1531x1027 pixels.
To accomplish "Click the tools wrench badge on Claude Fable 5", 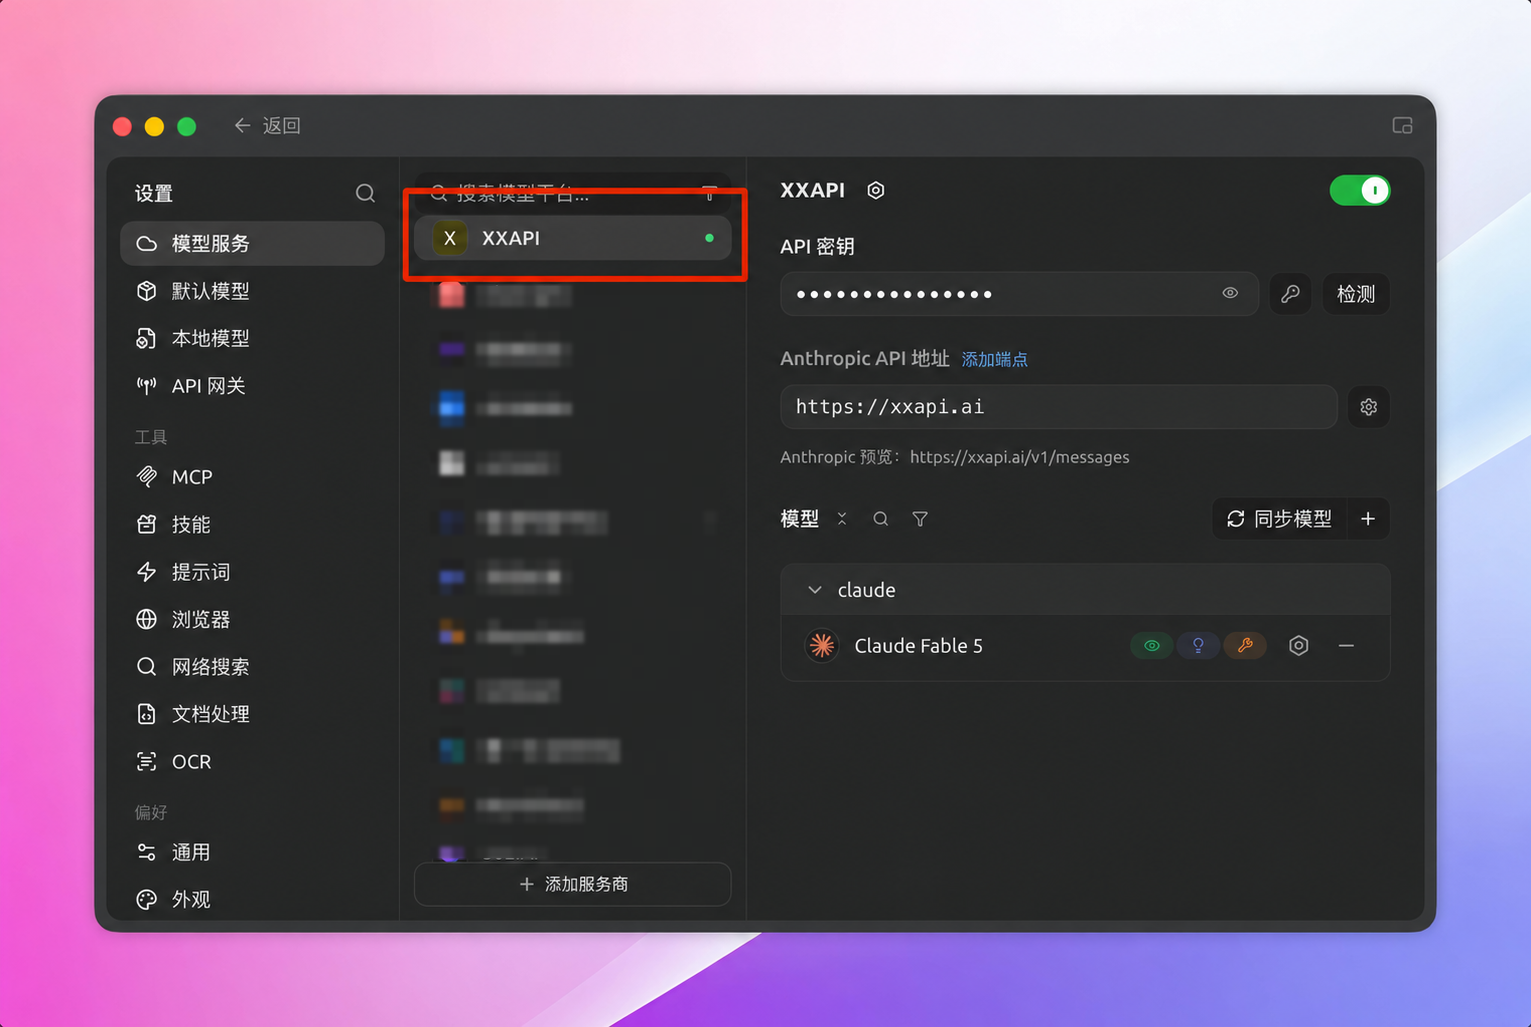I will click(1245, 646).
